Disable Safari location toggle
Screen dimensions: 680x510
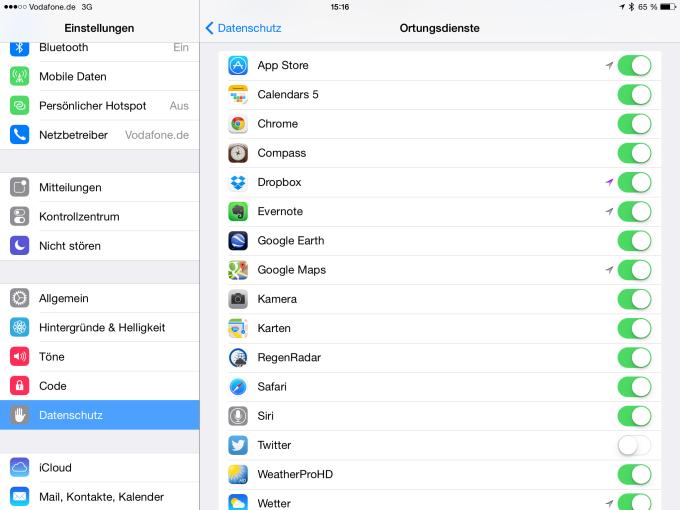pyautogui.click(x=634, y=387)
